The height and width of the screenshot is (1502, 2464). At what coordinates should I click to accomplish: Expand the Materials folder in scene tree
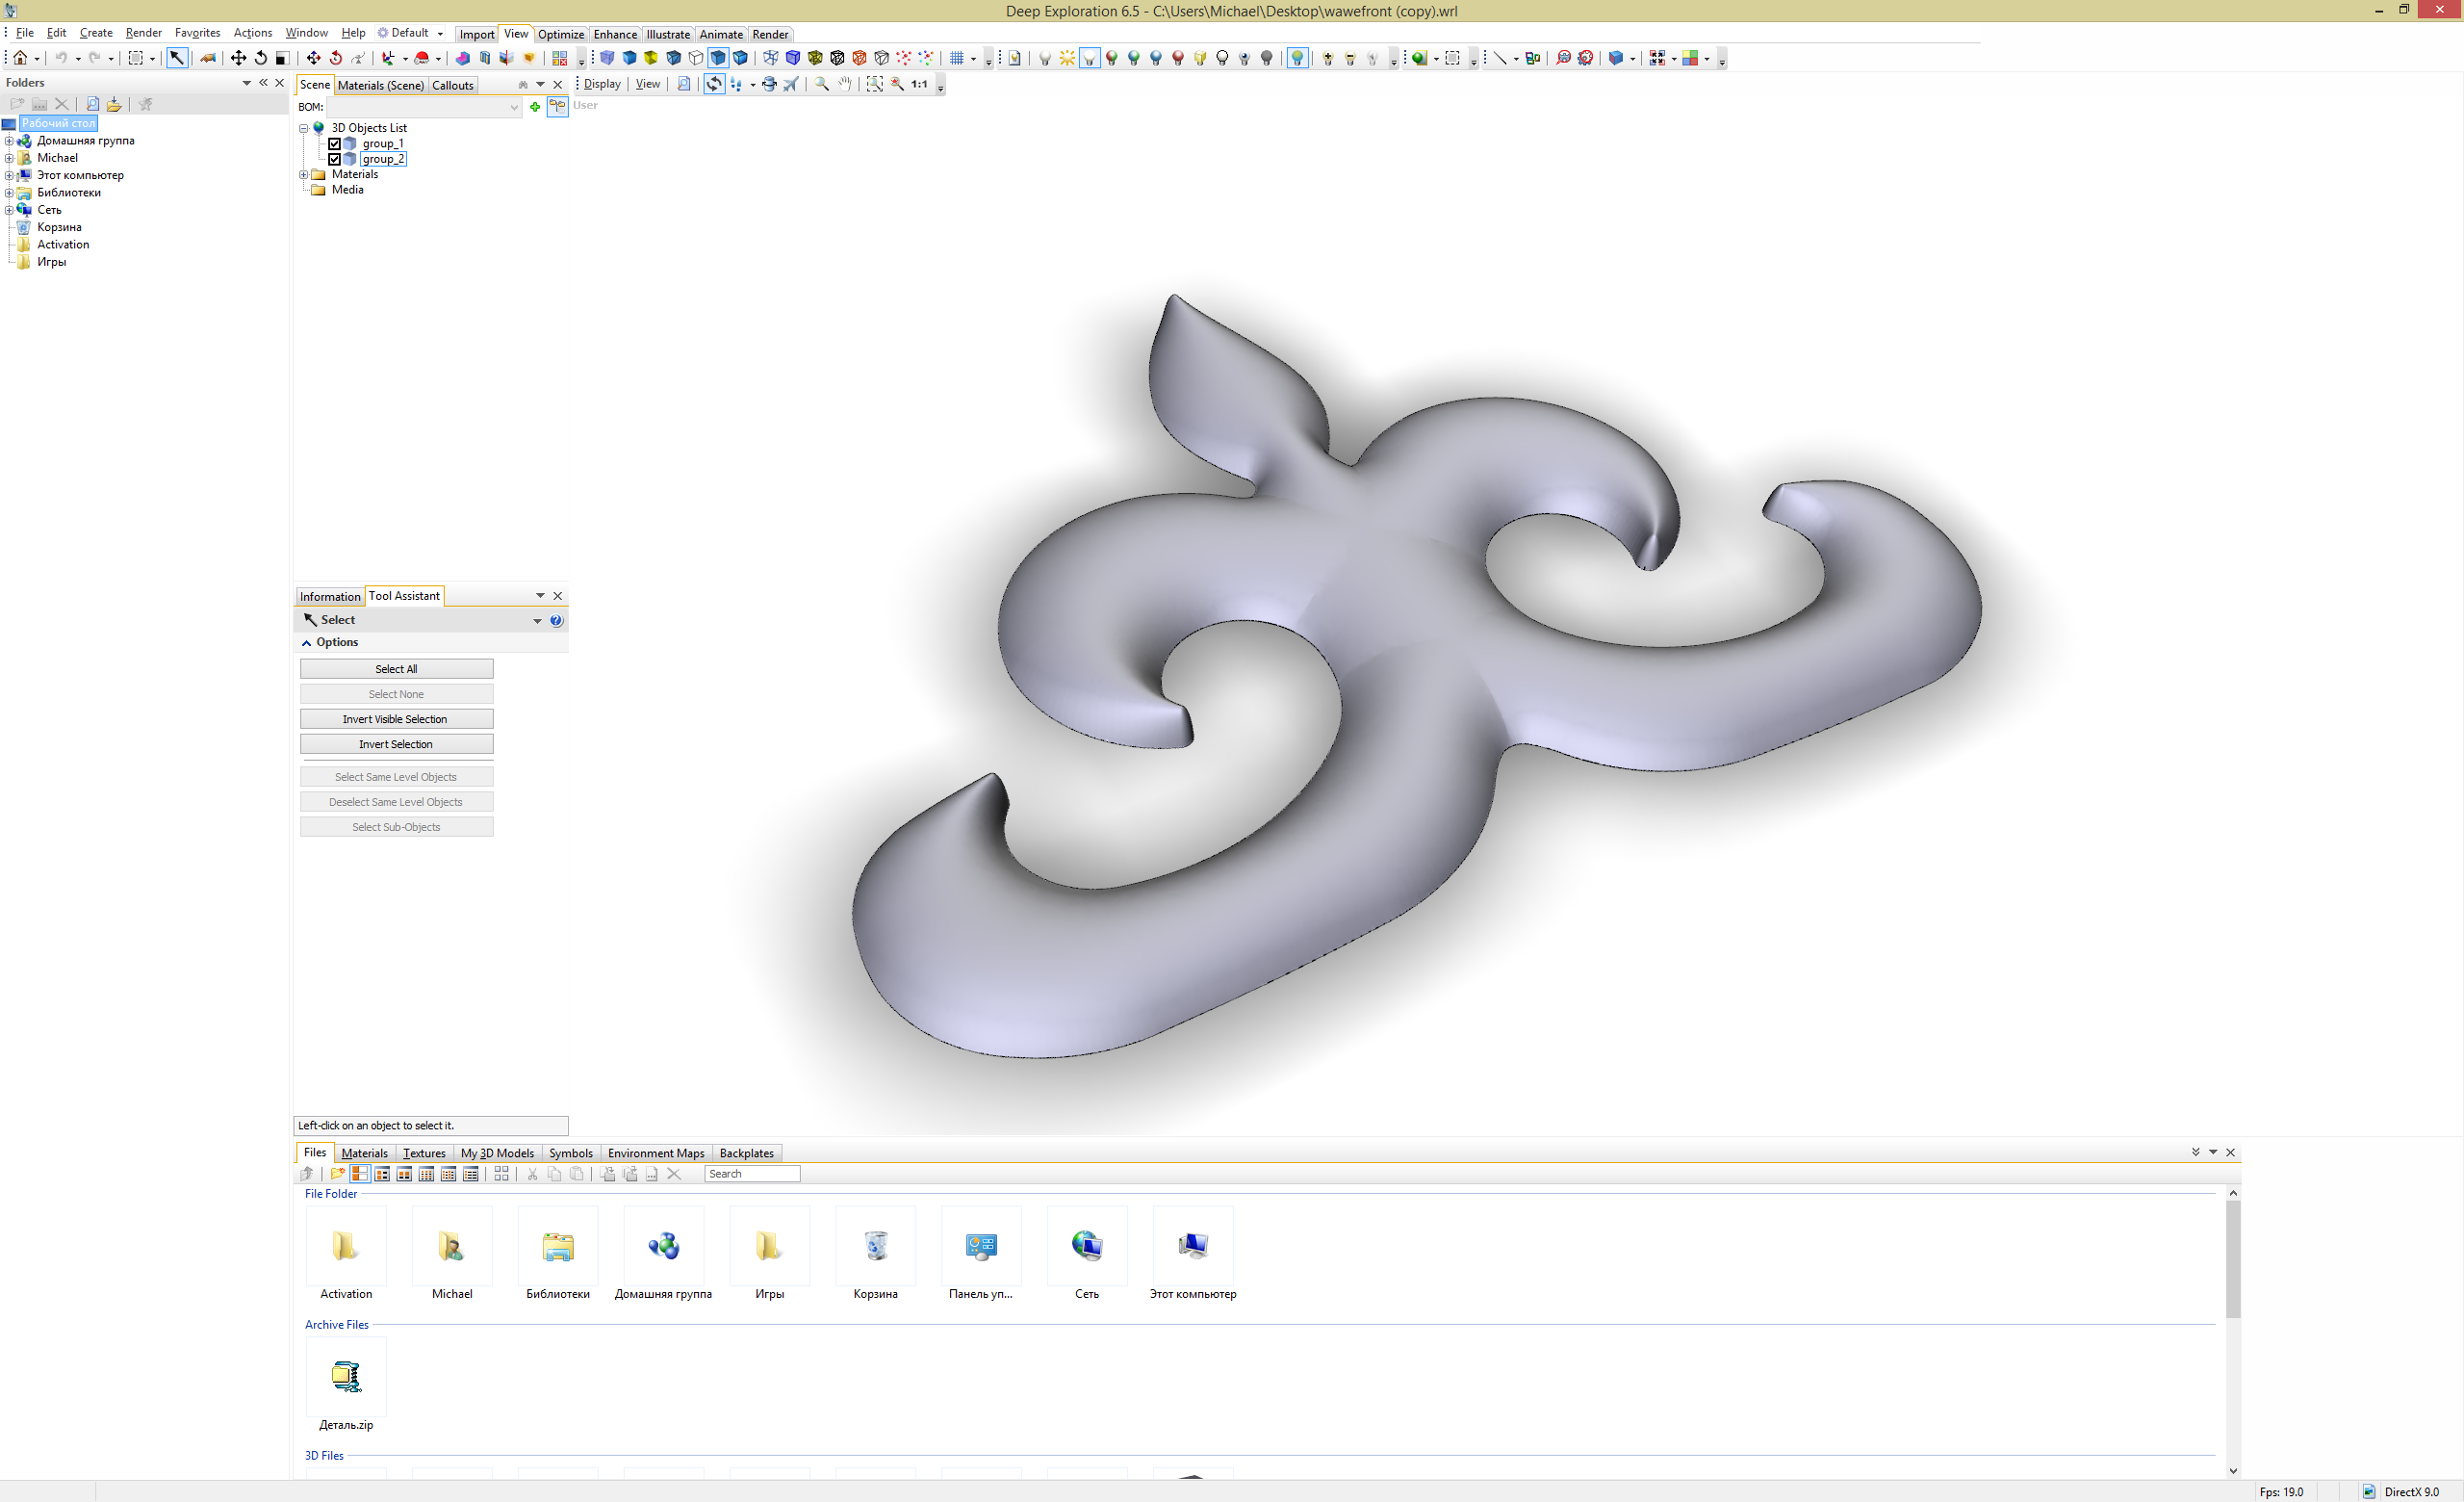304,174
